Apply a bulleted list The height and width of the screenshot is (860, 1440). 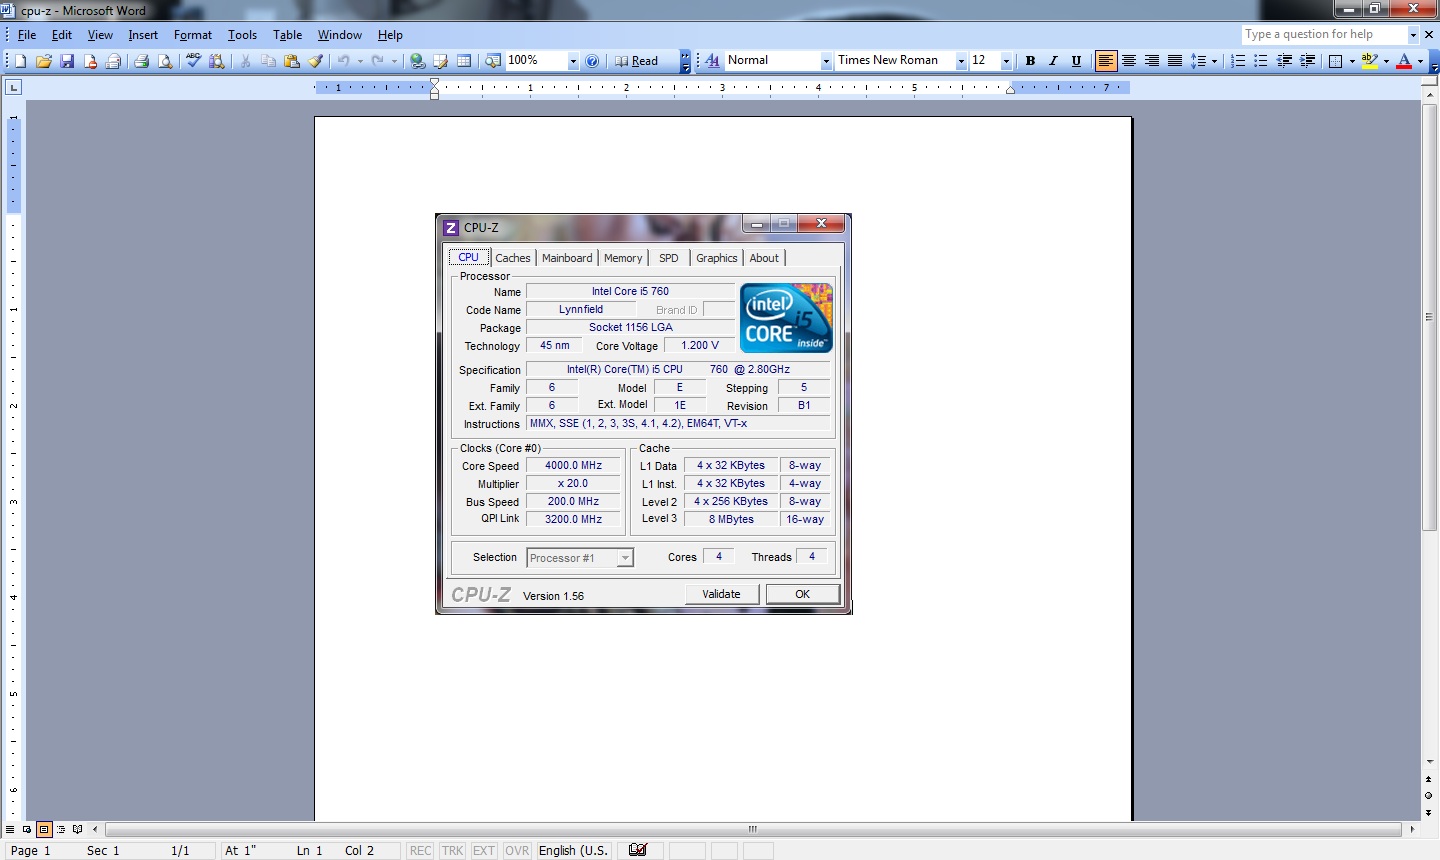1261,61
